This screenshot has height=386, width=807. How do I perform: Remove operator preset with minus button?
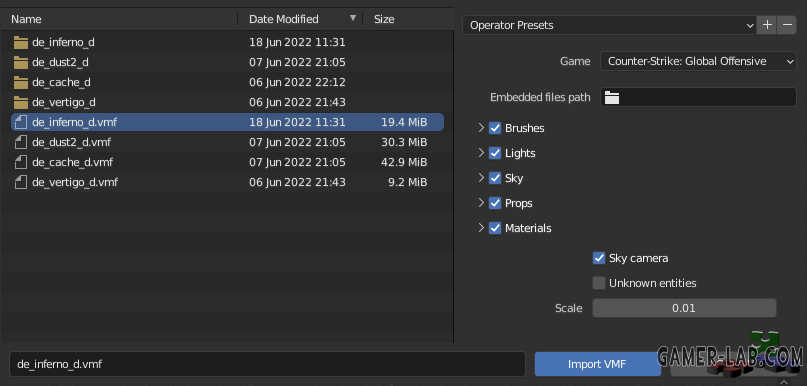coord(787,25)
